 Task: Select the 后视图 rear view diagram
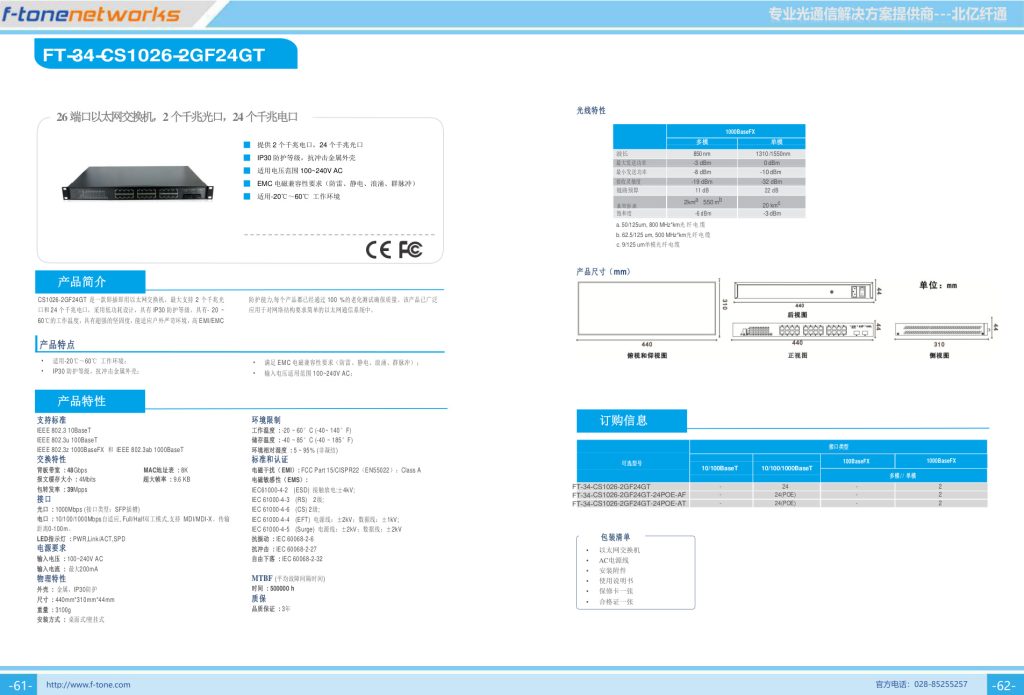point(797,293)
